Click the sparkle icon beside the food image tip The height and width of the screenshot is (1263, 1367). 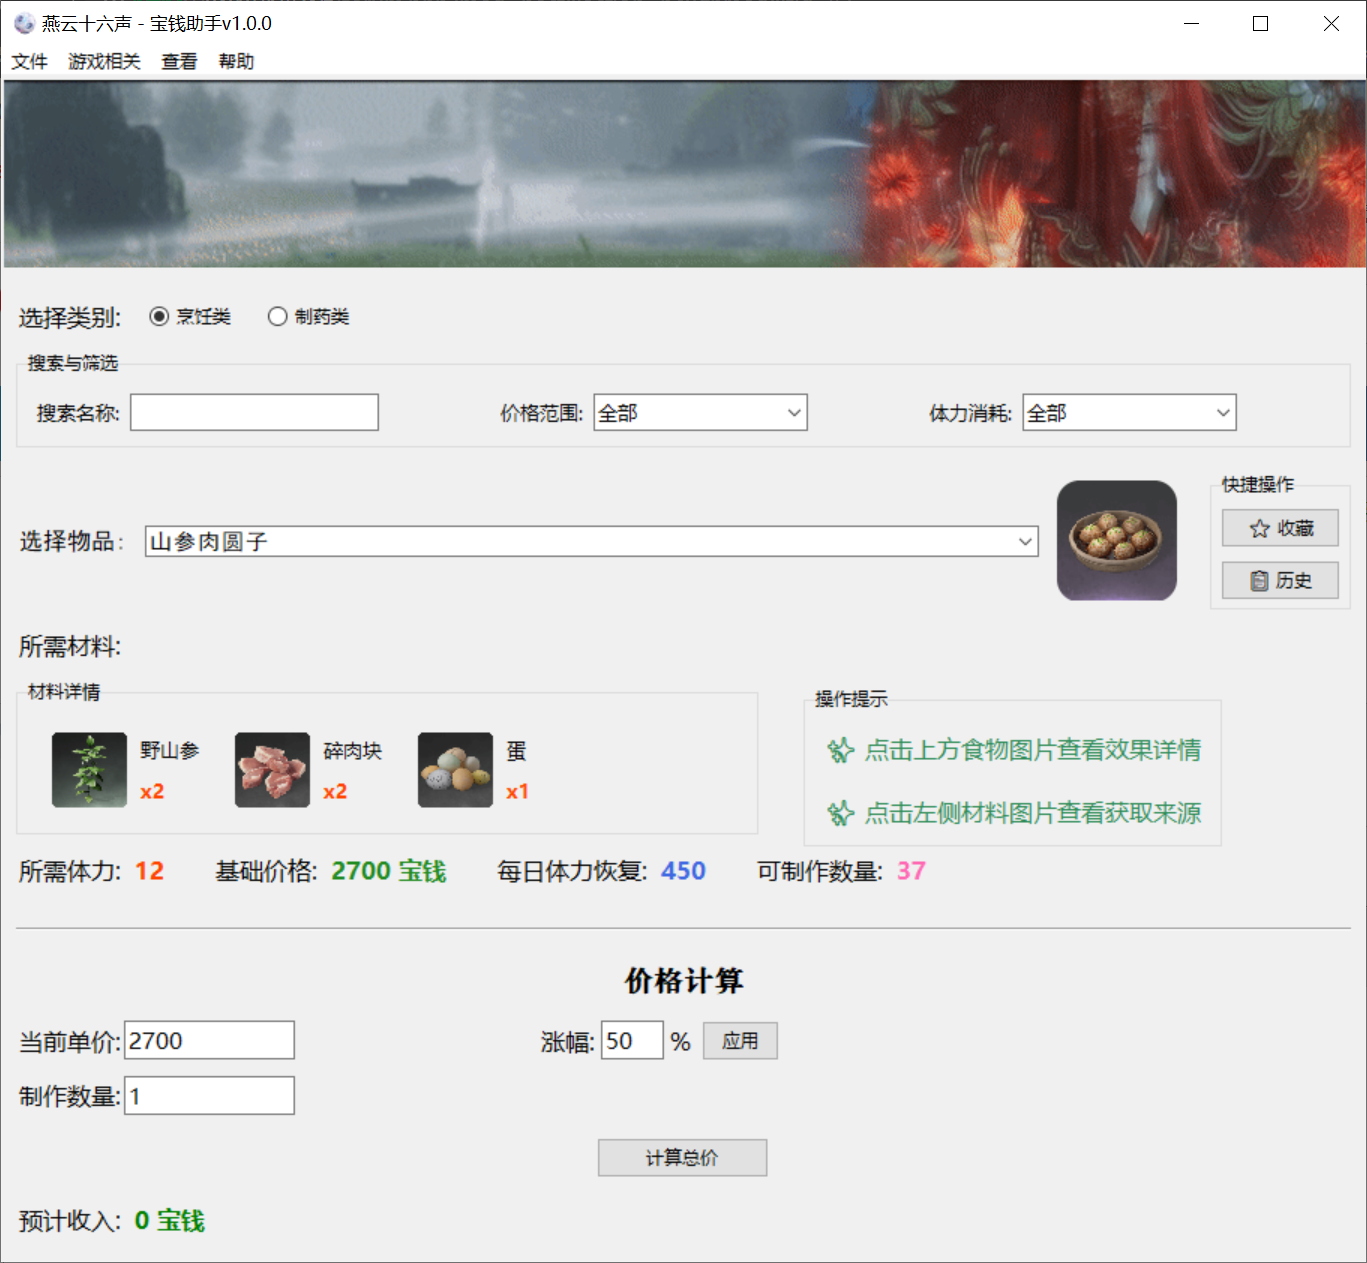pyautogui.click(x=840, y=750)
